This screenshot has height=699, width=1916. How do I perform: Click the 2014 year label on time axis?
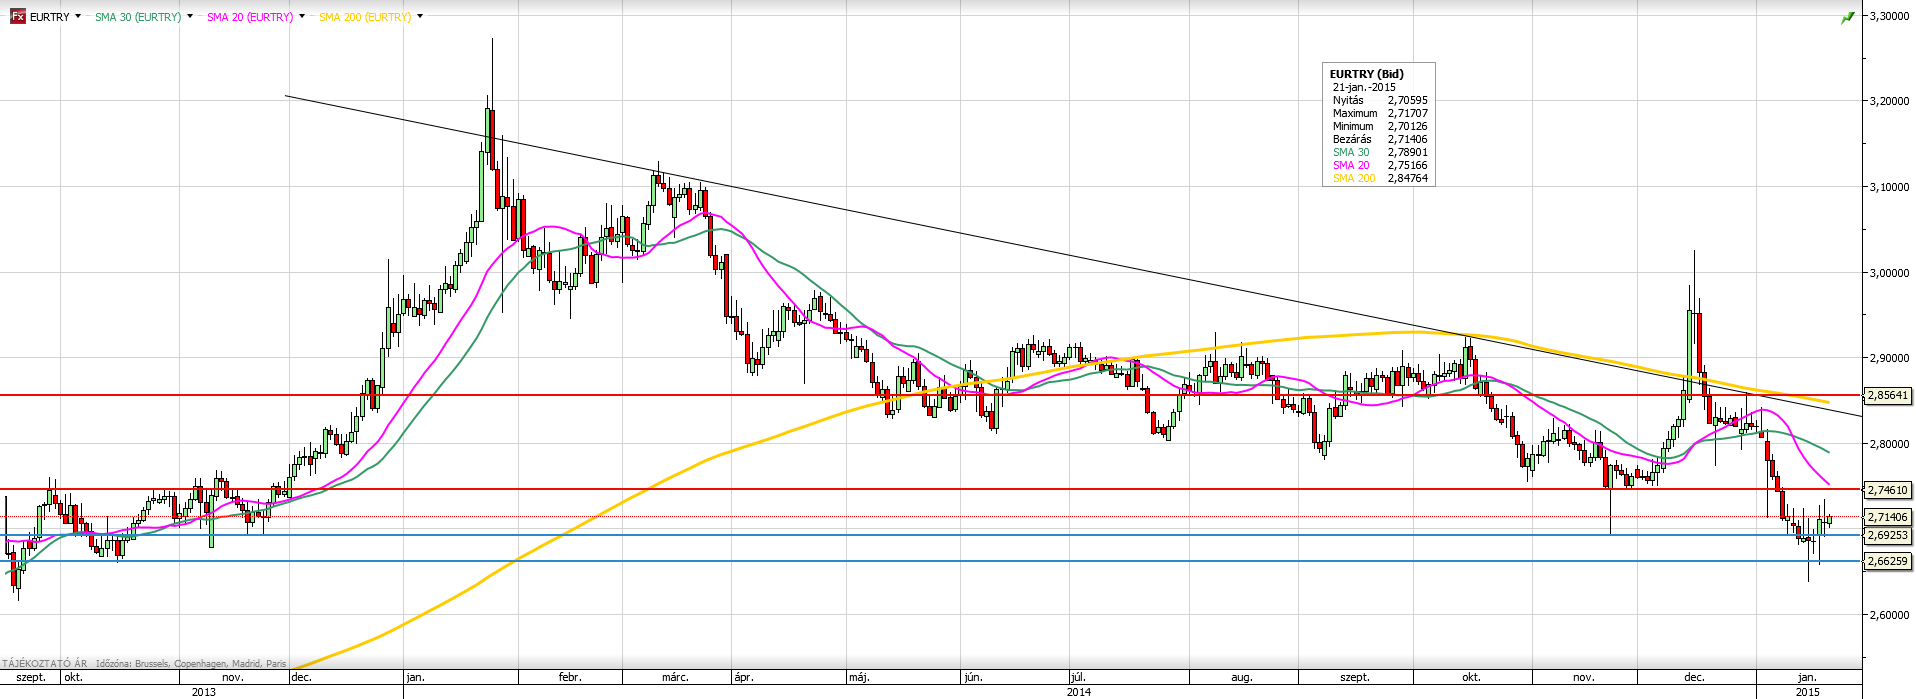1079,691
